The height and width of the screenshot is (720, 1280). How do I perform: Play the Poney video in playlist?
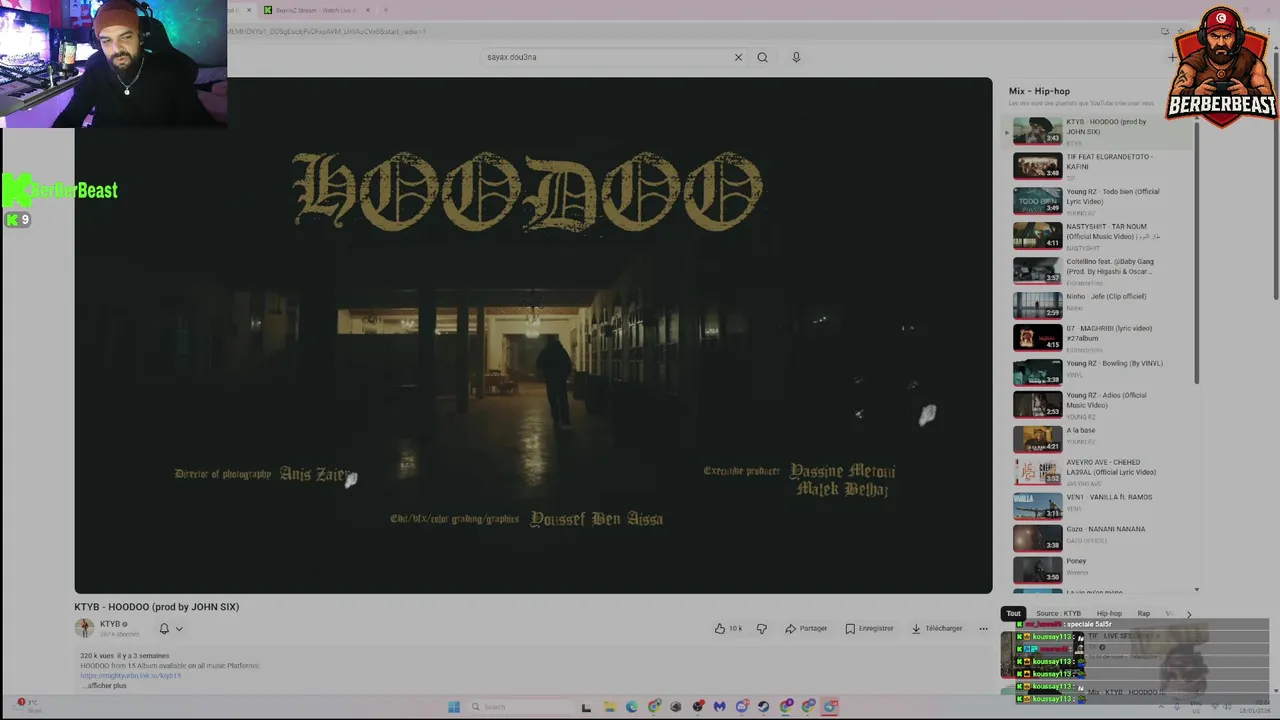1100,569
